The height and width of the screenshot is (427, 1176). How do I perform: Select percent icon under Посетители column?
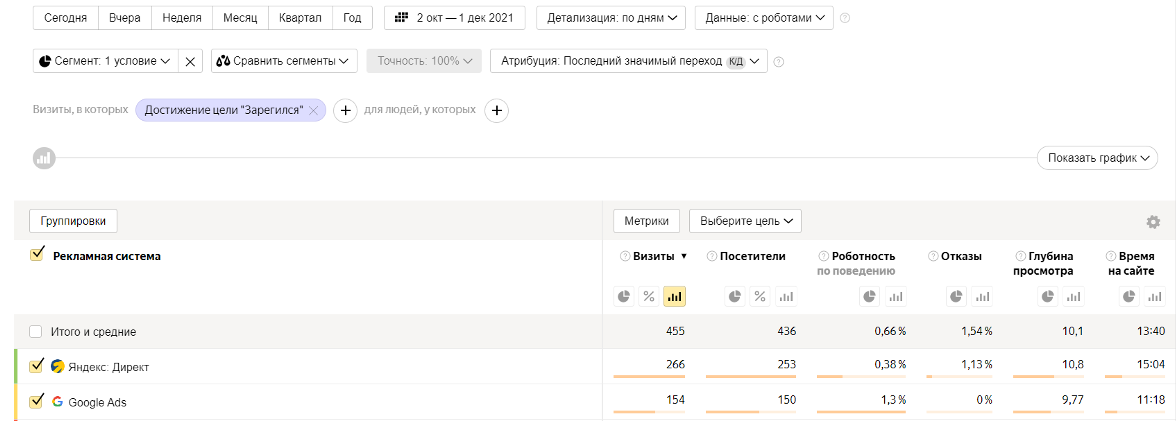[x=760, y=296]
